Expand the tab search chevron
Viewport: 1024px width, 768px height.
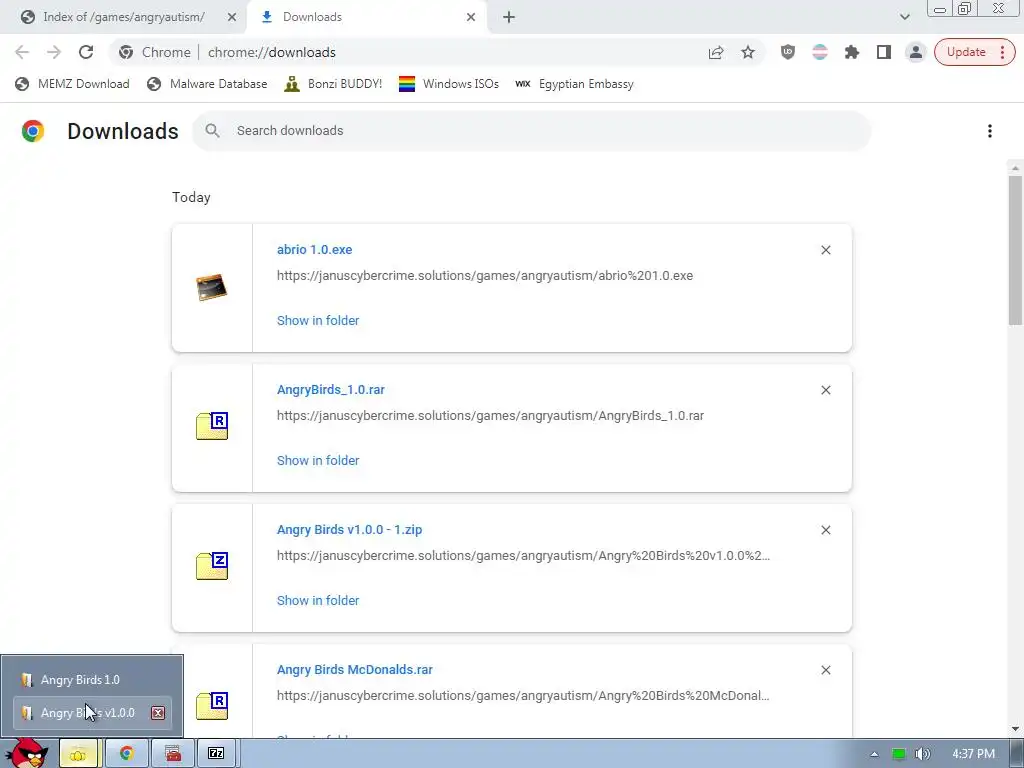pos(904,17)
